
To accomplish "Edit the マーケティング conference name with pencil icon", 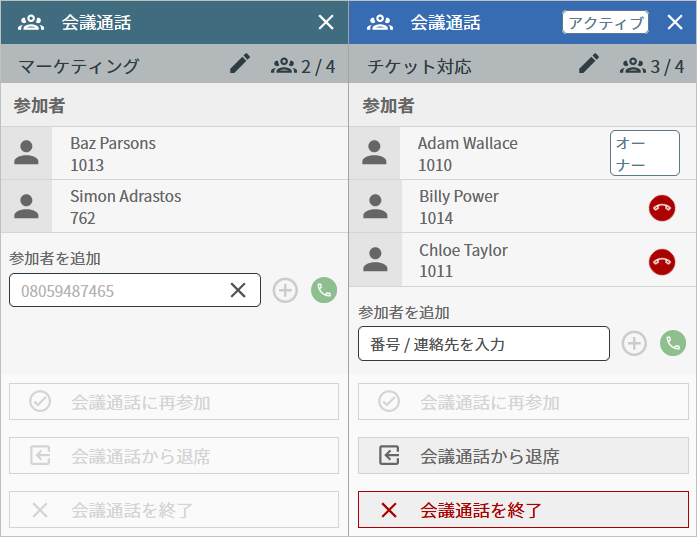I will click(240, 64).
